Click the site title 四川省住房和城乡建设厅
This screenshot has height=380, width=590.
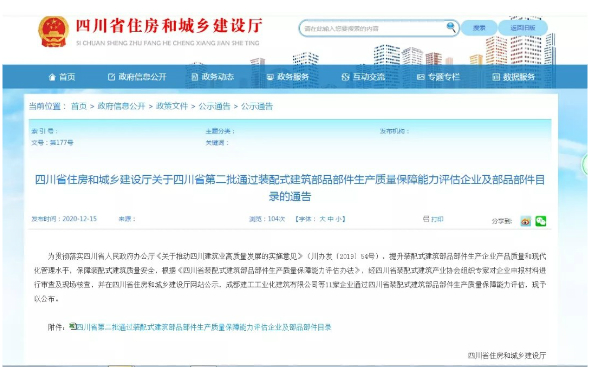(x=169, y=26)
